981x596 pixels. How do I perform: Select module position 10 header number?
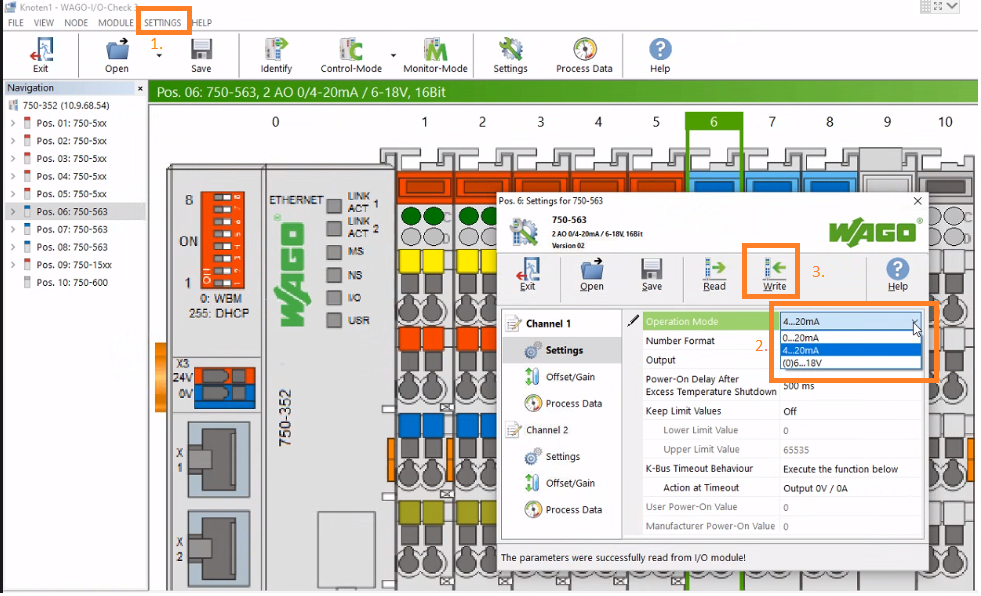pos(945,122)
